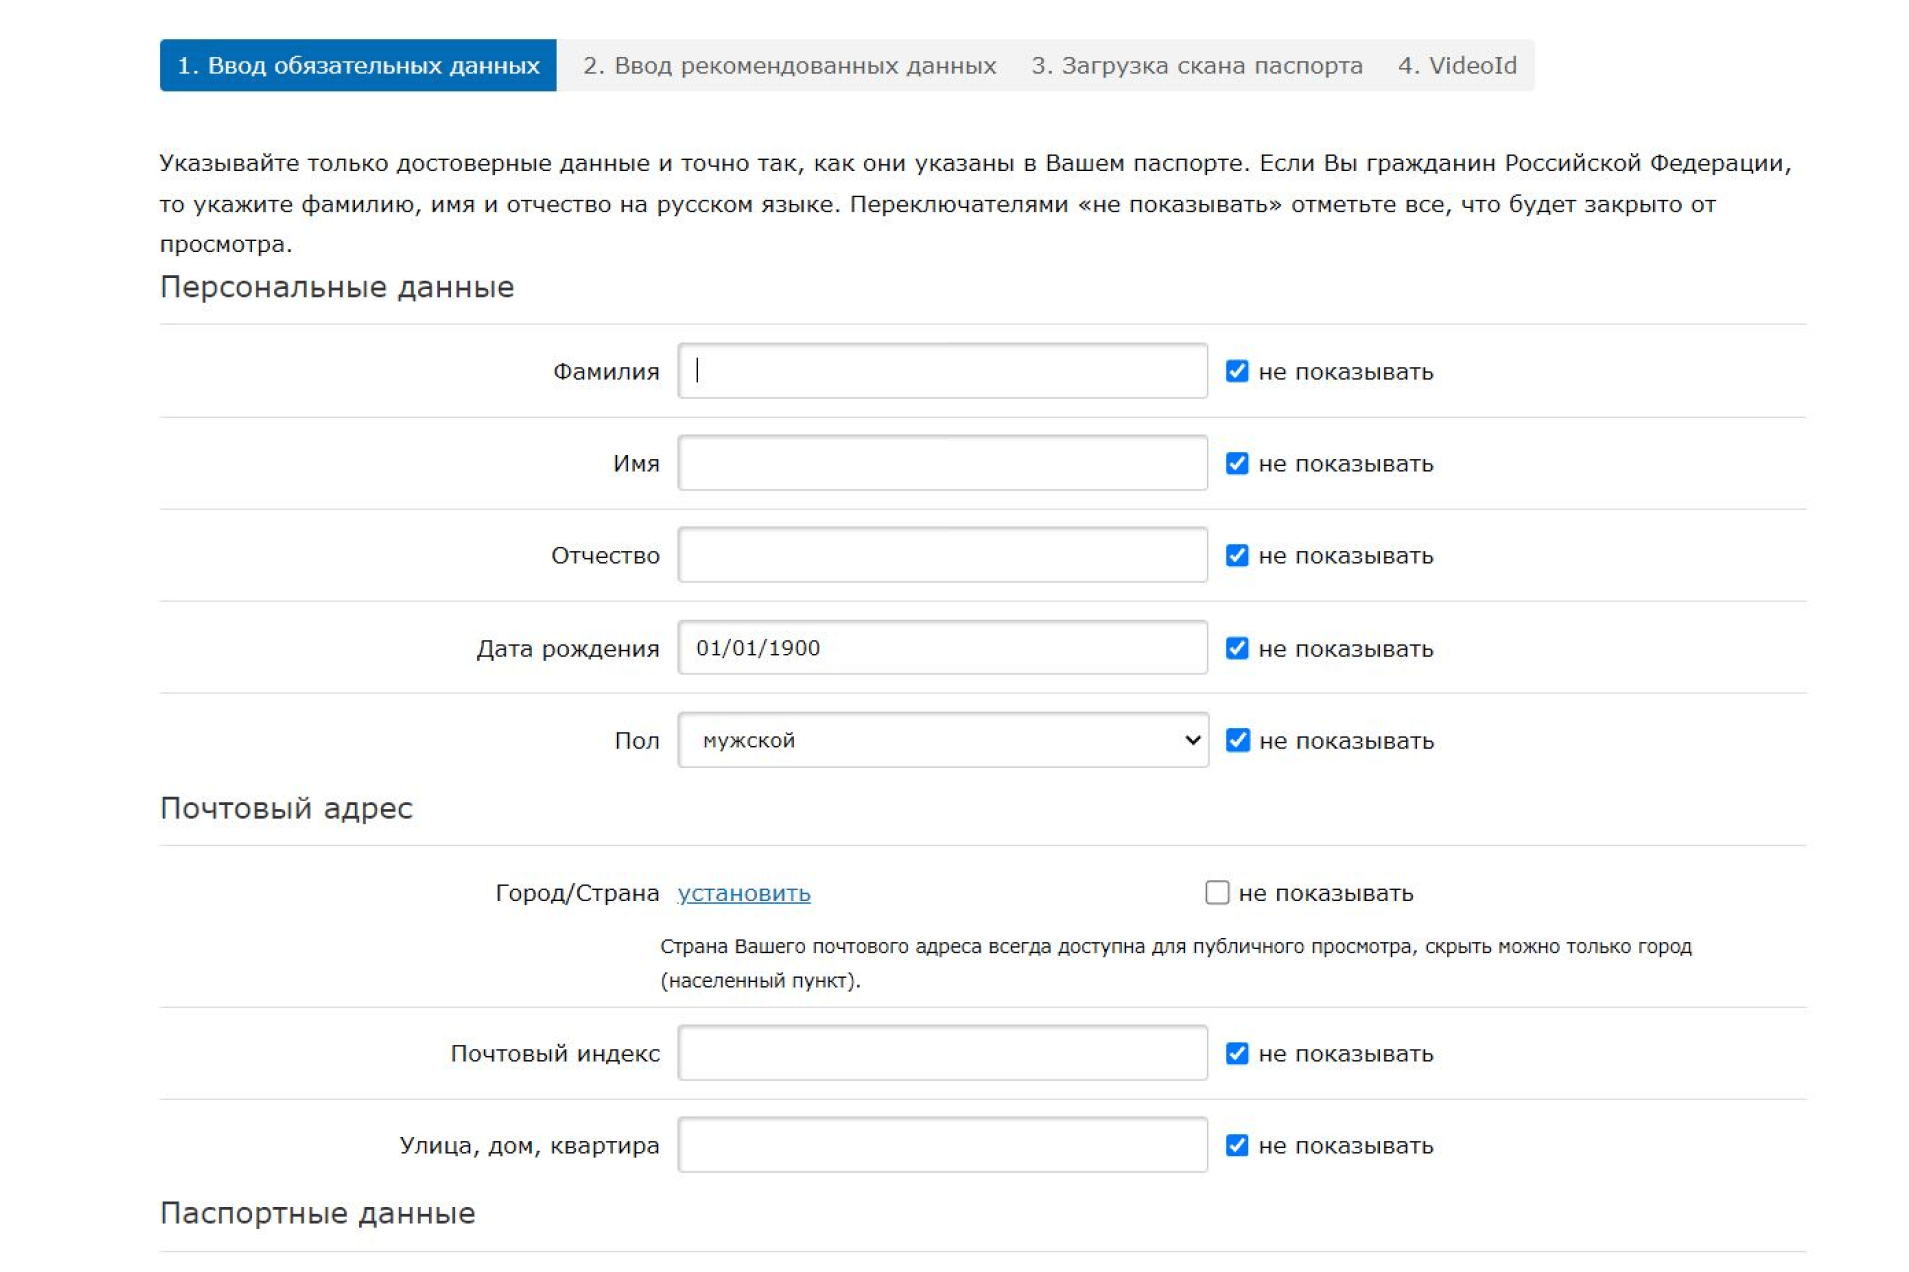Screen dimensions: 1909x1272
Task: Toggle 'не показывать' for Улица, дом, квартира
Action: [x=1237, y=1145]
